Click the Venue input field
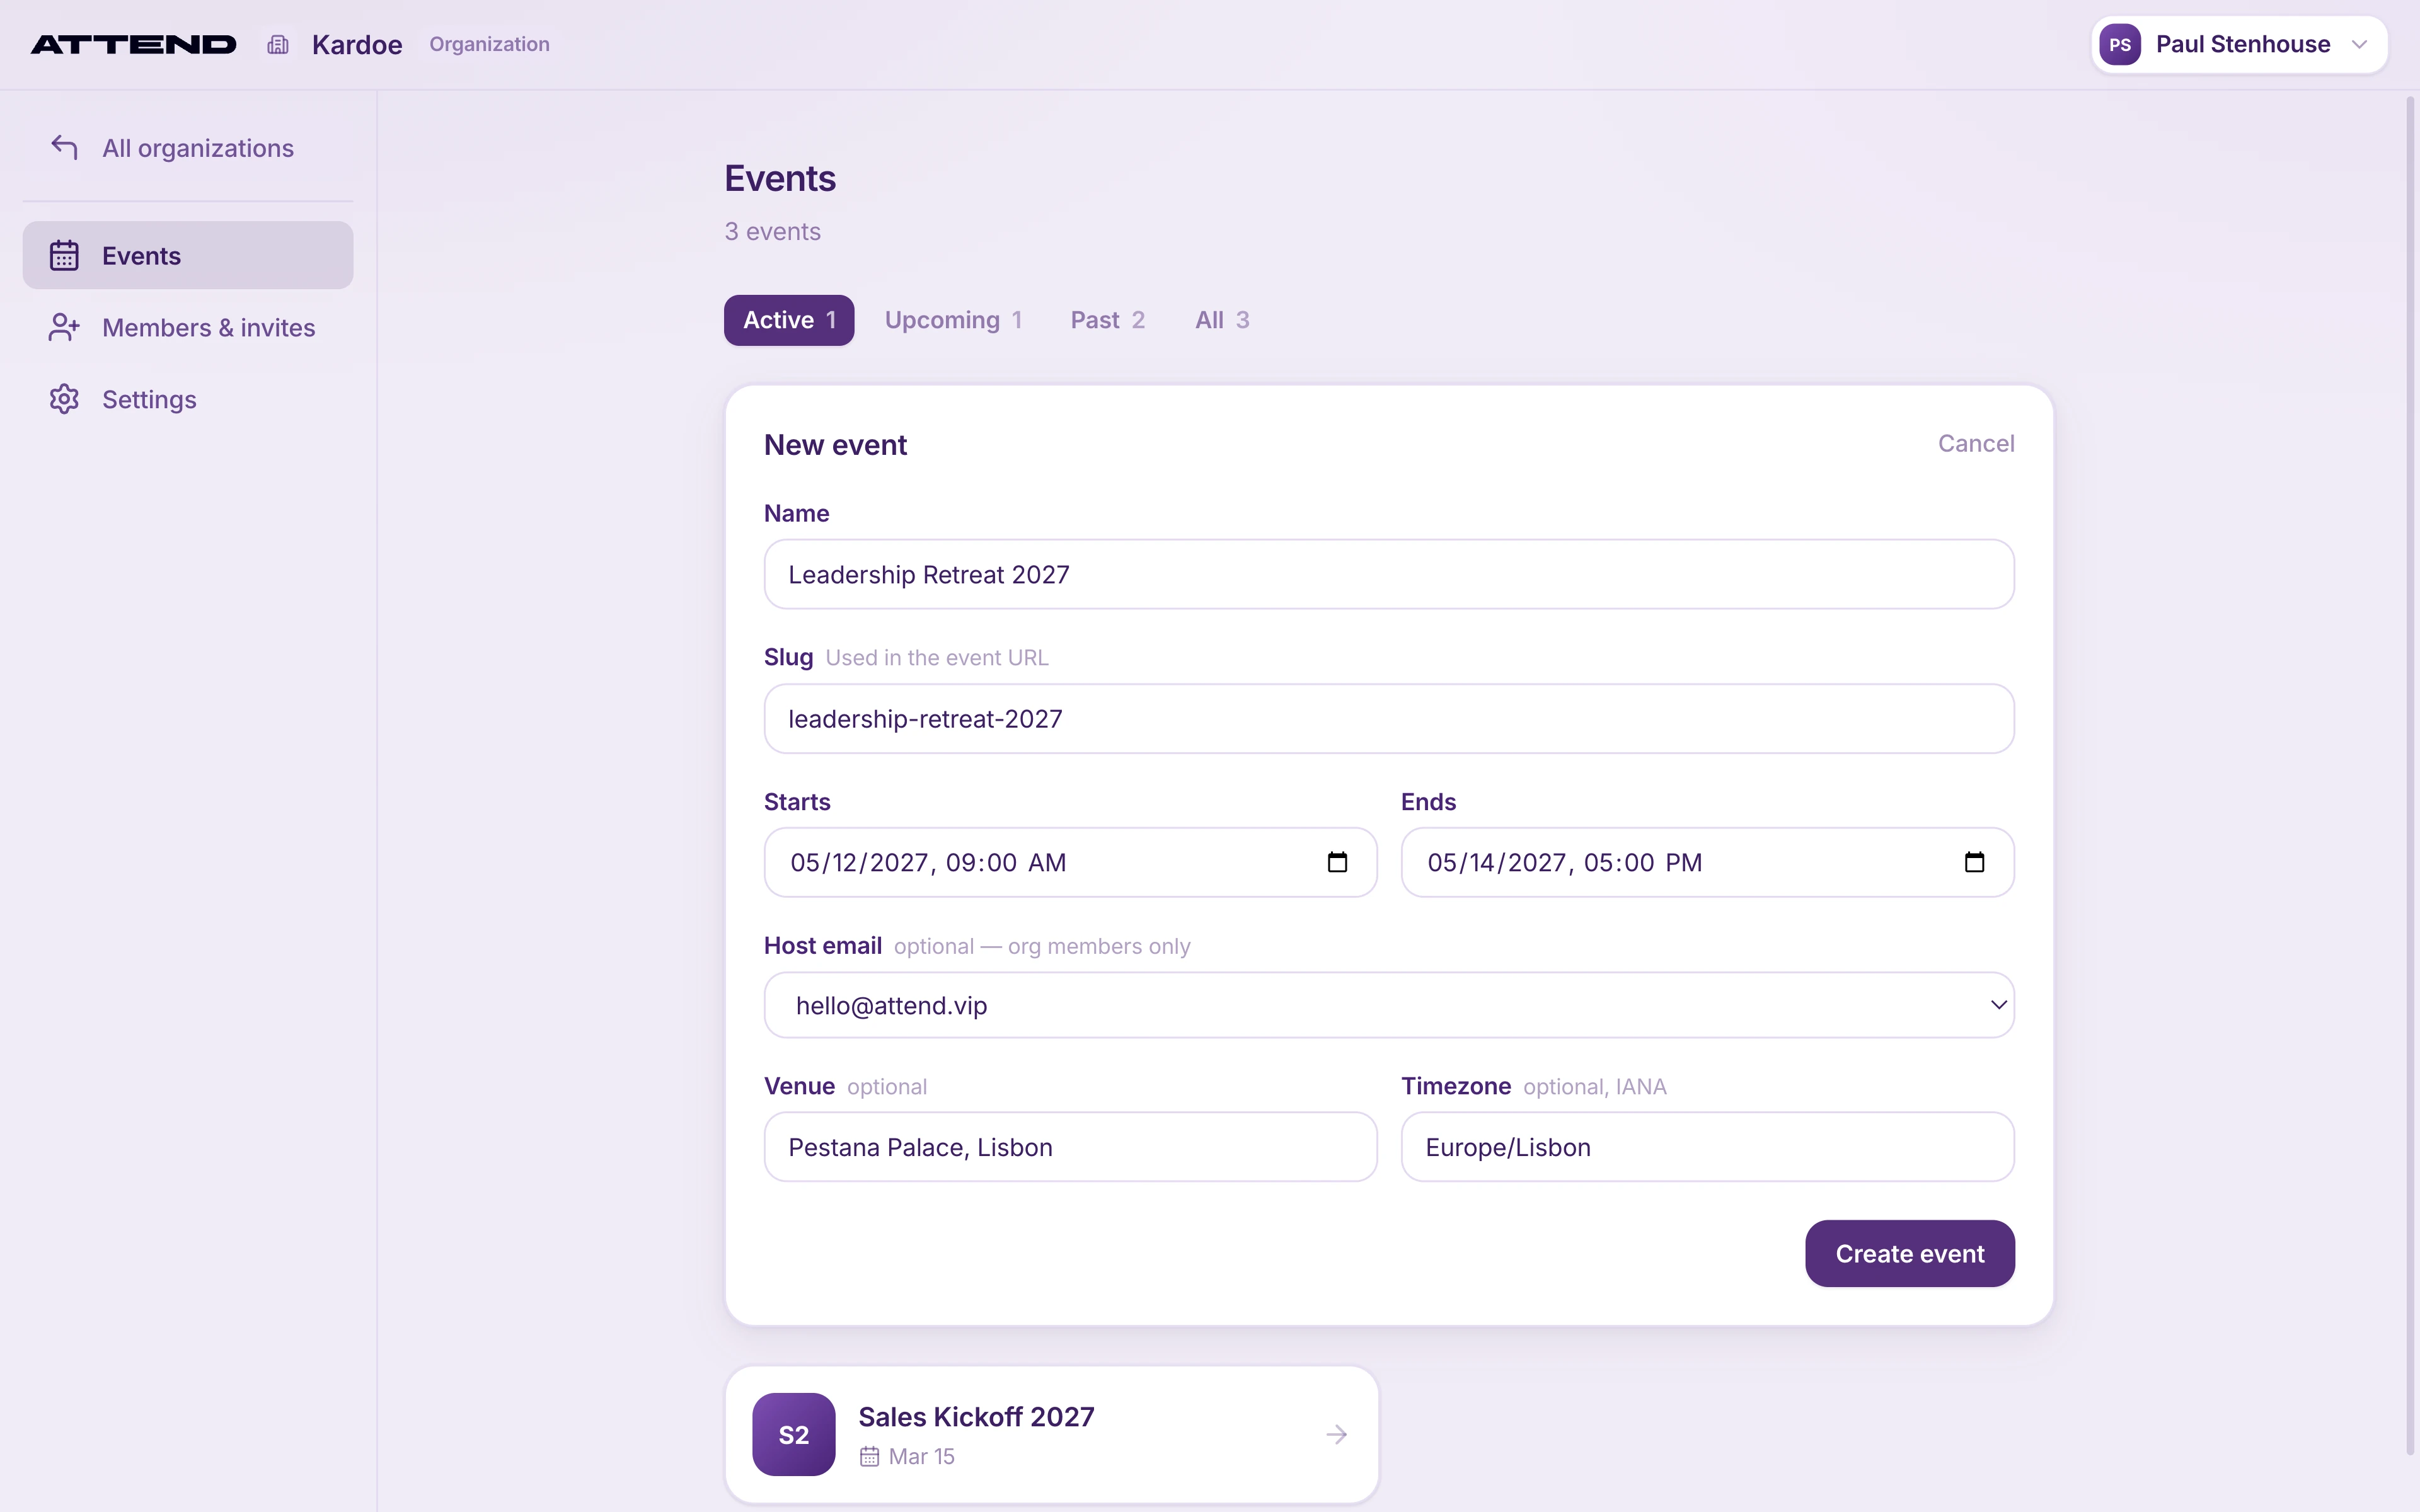 pyautogui.click(x=1070, y=1147)
